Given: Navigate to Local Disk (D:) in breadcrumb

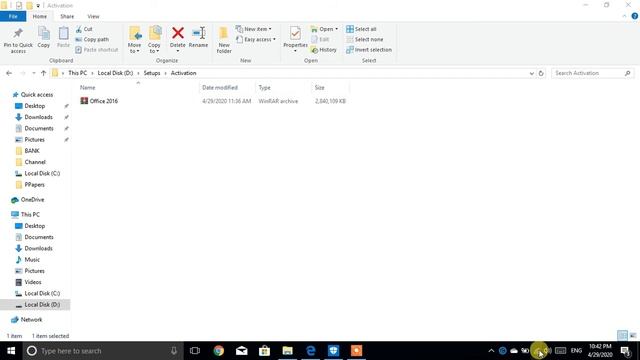Looking at the screenshot, I should pos(116,73).
